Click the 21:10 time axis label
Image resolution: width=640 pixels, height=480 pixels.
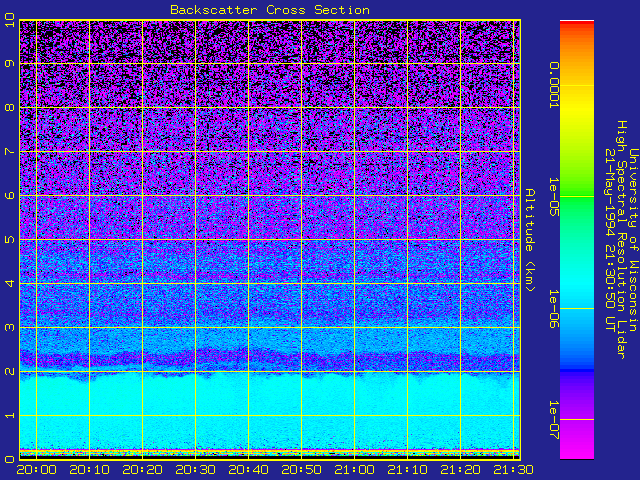click(x=407, y=470)
